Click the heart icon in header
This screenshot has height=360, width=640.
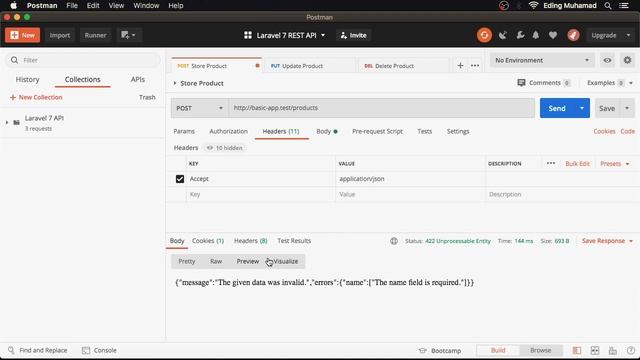pos(553,36)
